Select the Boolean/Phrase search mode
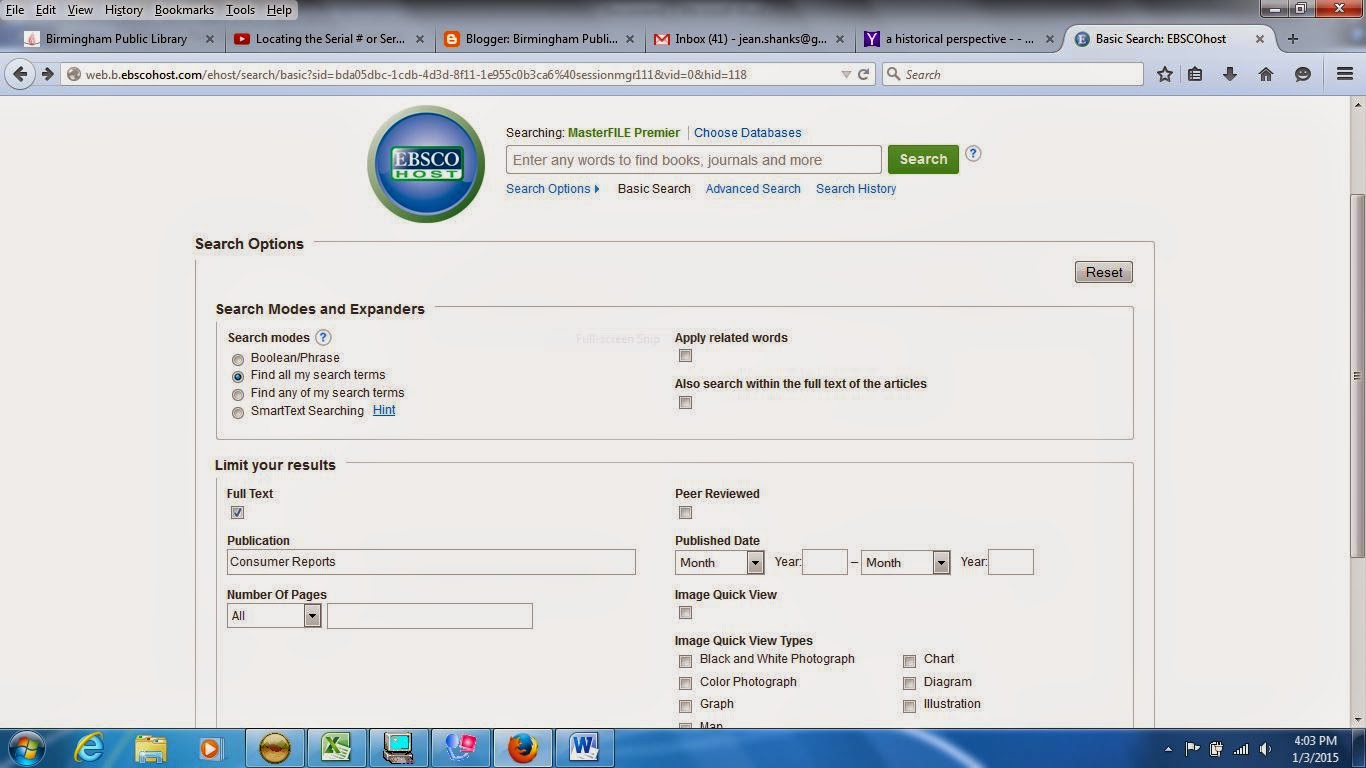The image size is (1366, 768). 238,359
